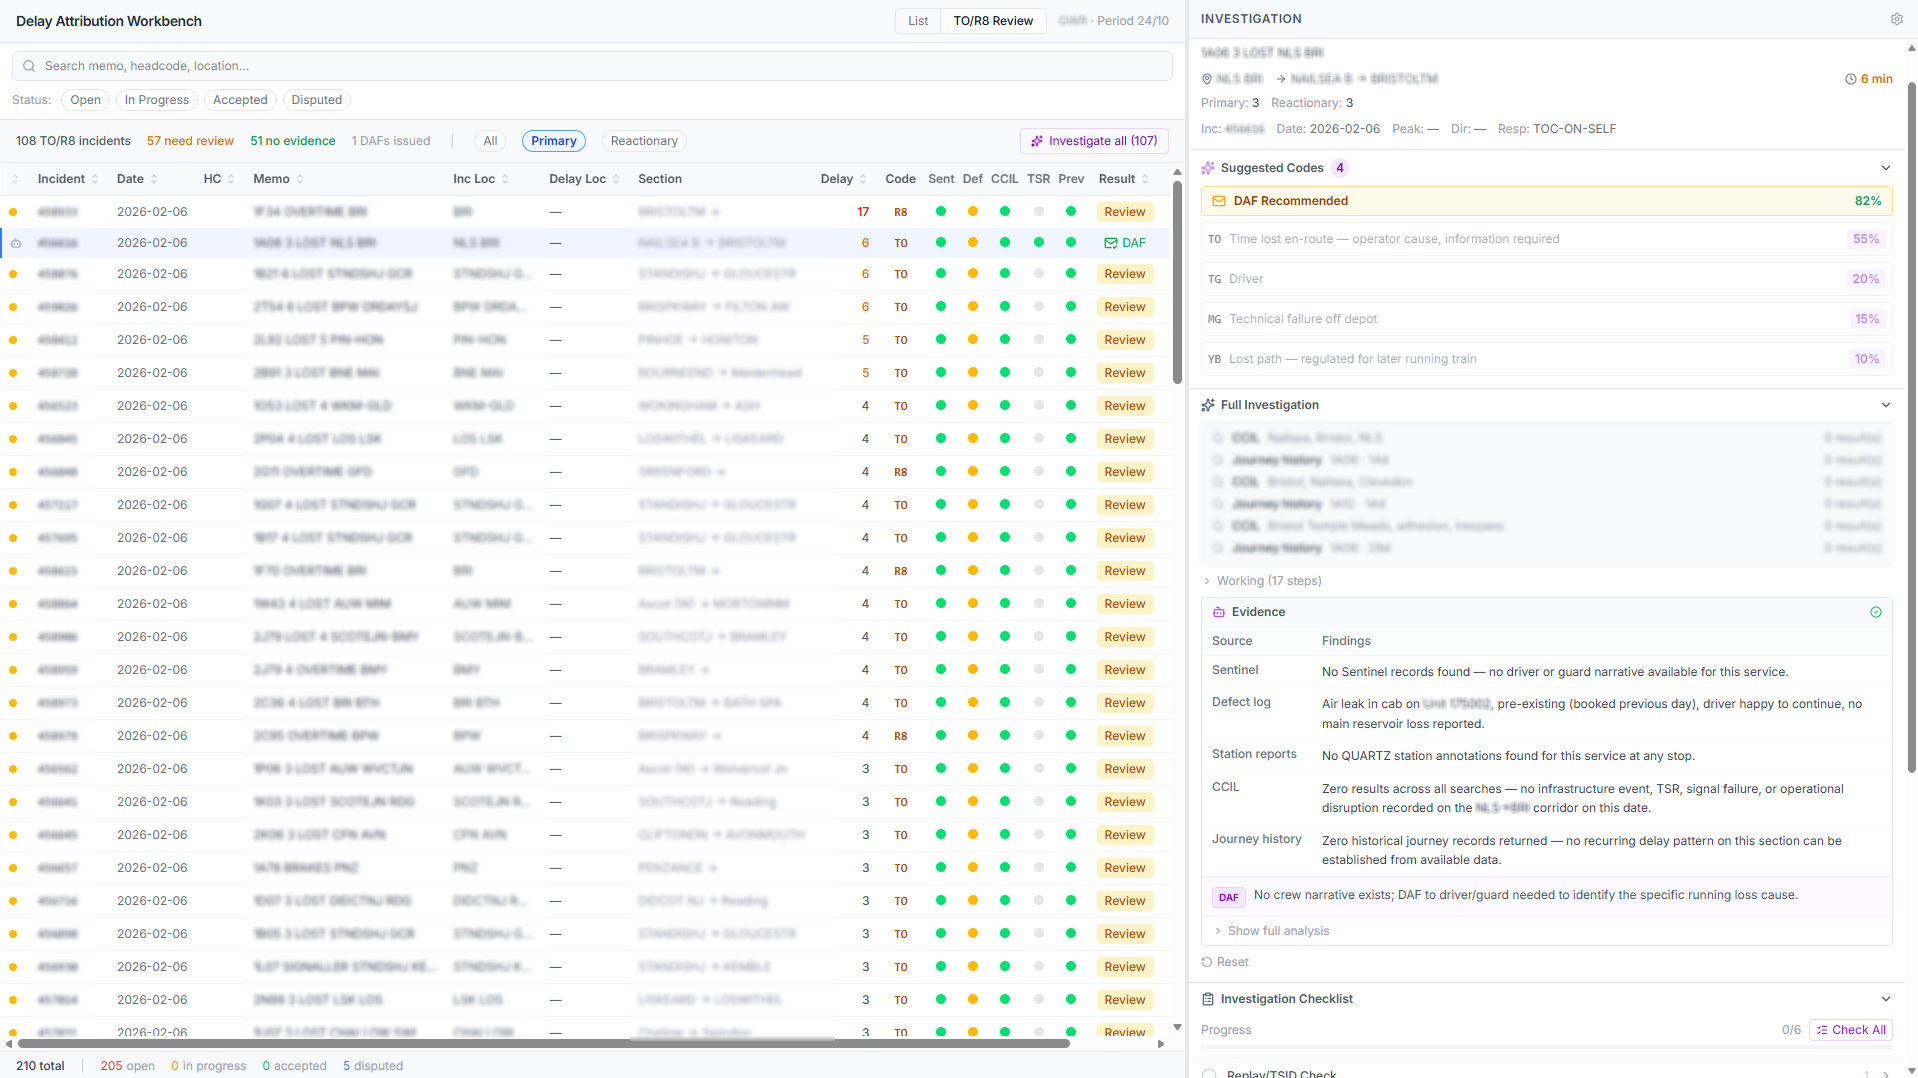Click the 57 need review counter
1918x1078 pixels.
tap(190, 141)
